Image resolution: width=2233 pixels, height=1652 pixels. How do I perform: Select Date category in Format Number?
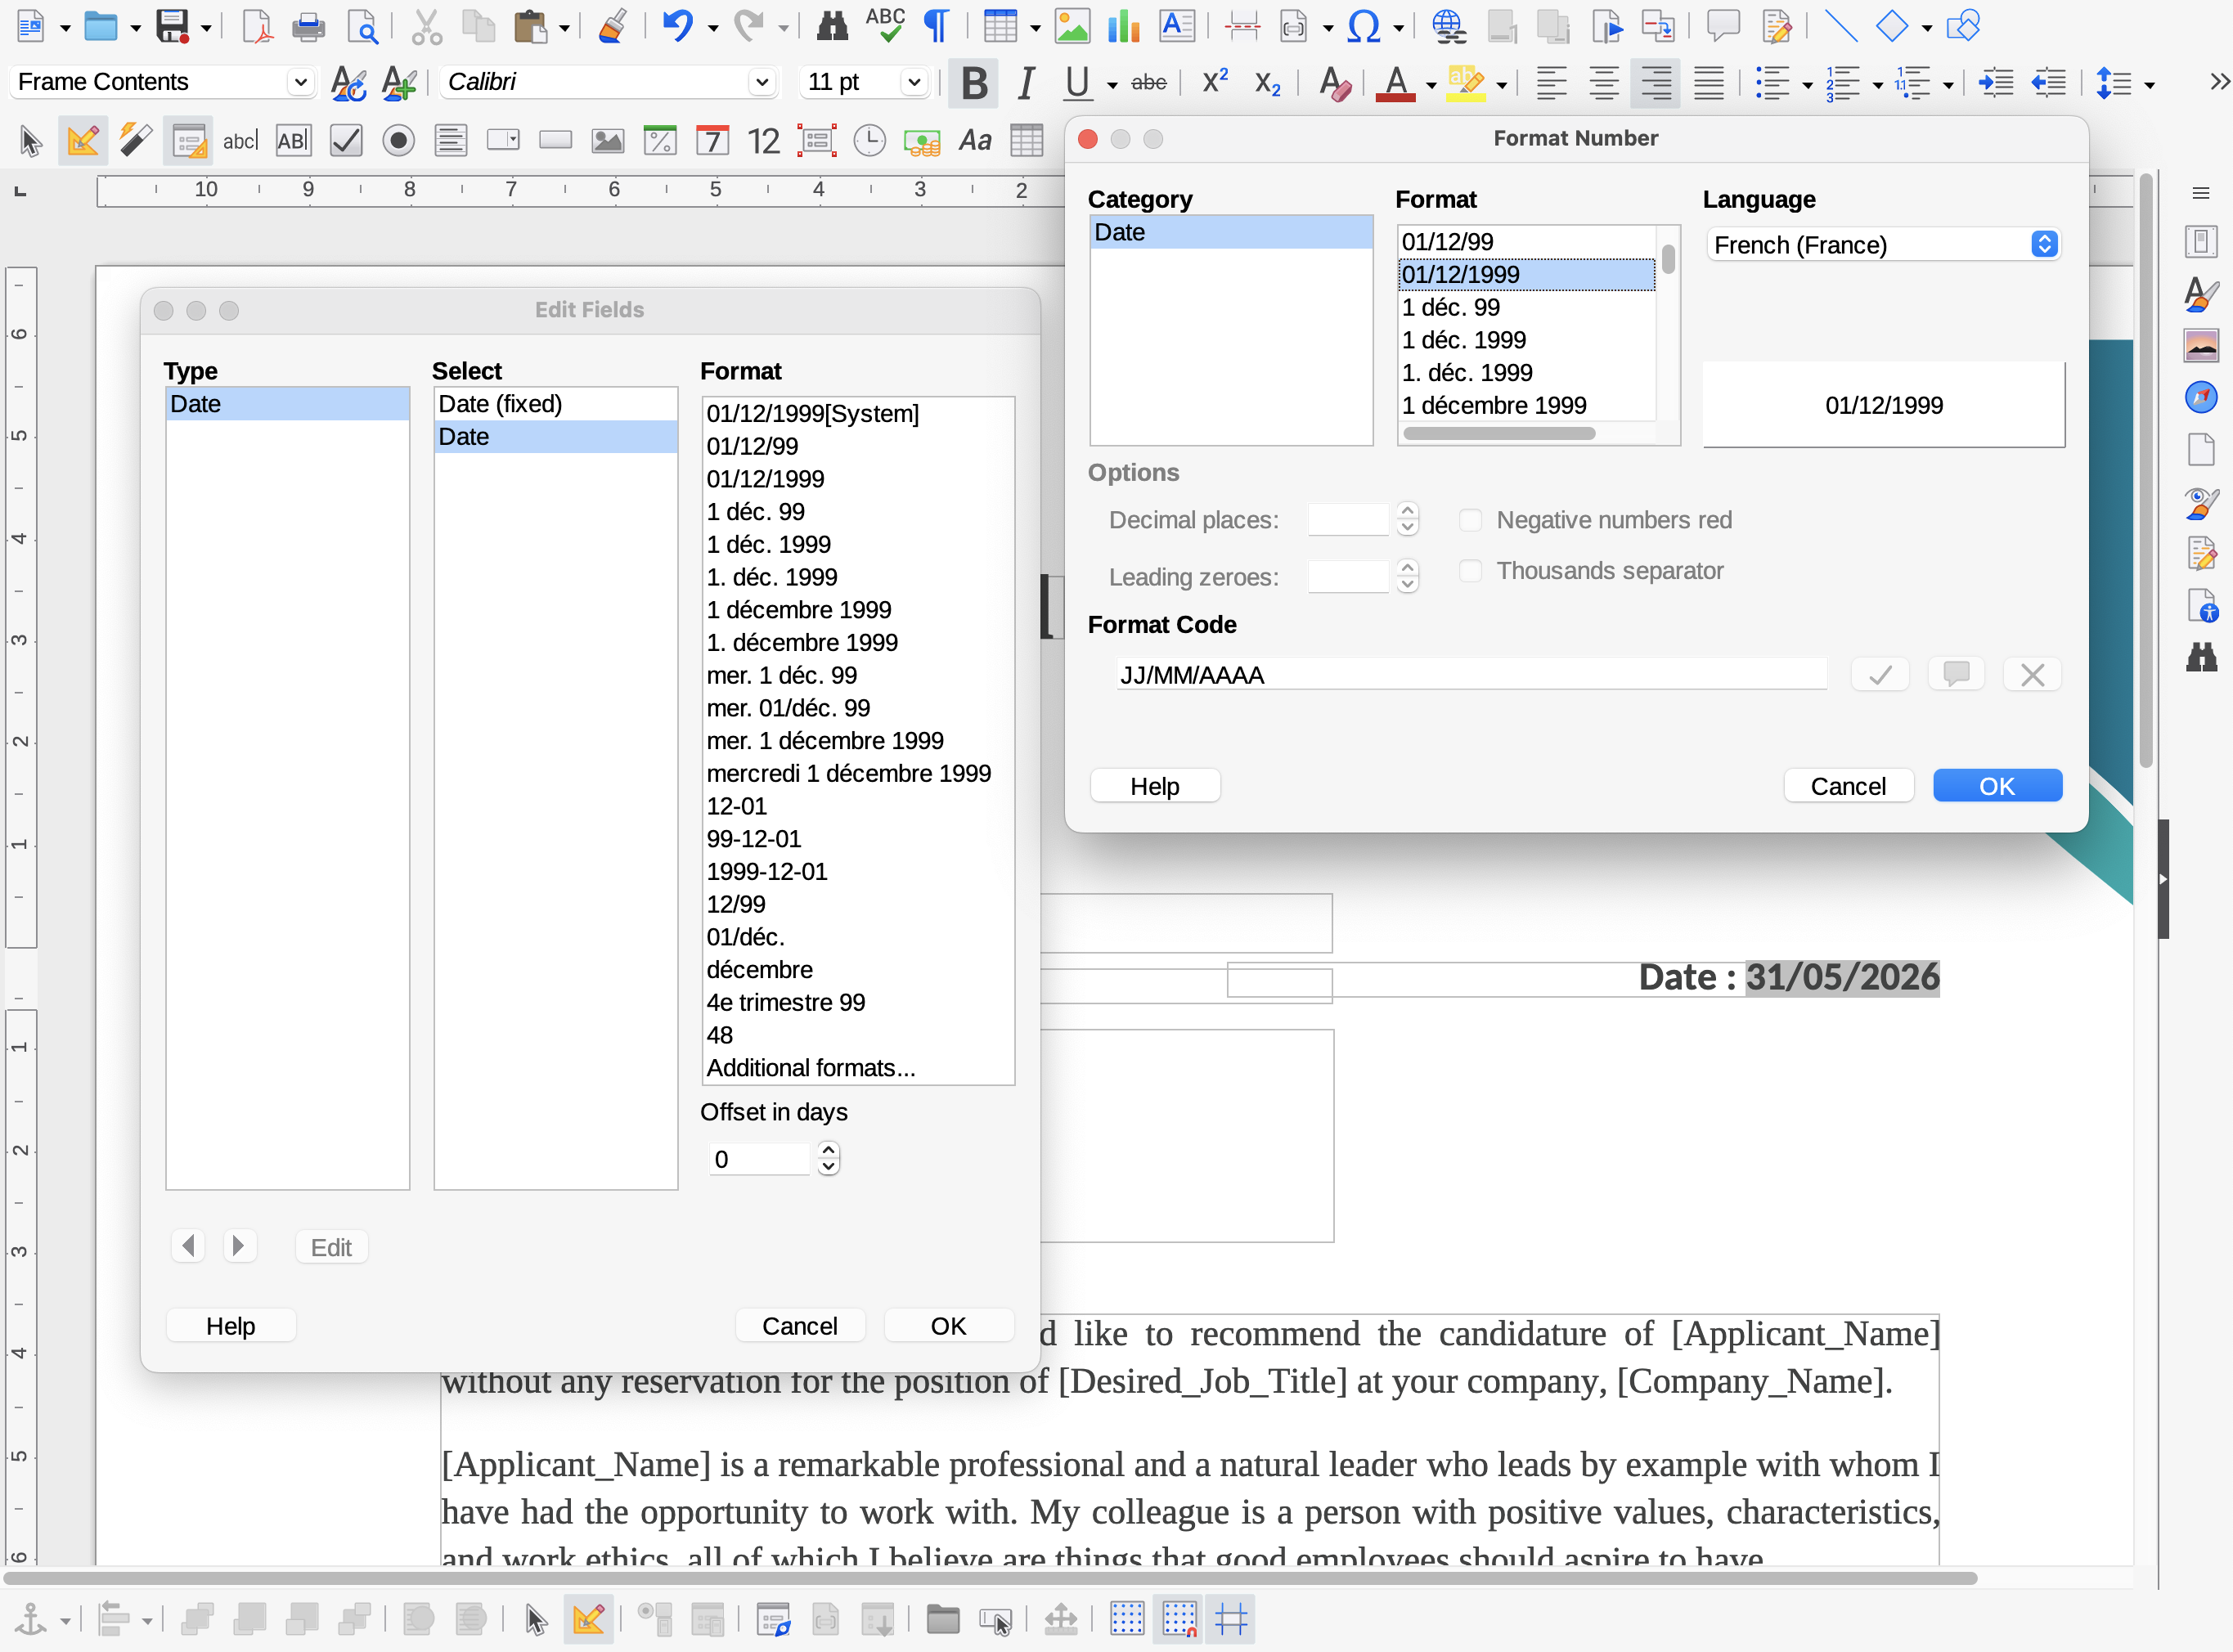pos(1231,232)
